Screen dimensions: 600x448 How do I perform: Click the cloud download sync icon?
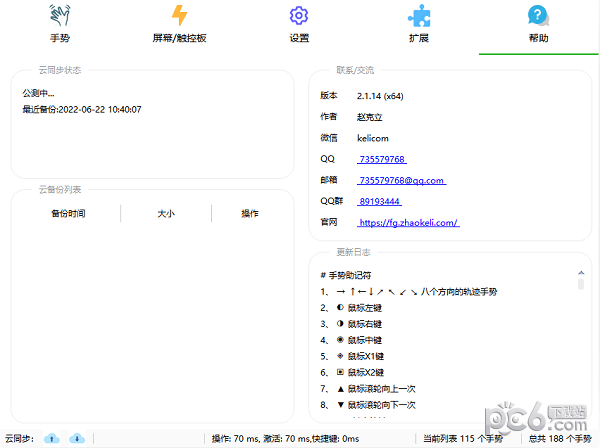tap(77, 438)
